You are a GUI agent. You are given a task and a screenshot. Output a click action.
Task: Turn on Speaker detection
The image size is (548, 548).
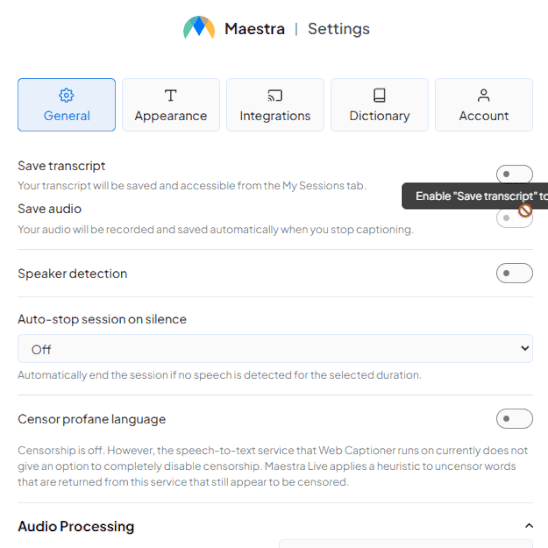click(514, 273)
